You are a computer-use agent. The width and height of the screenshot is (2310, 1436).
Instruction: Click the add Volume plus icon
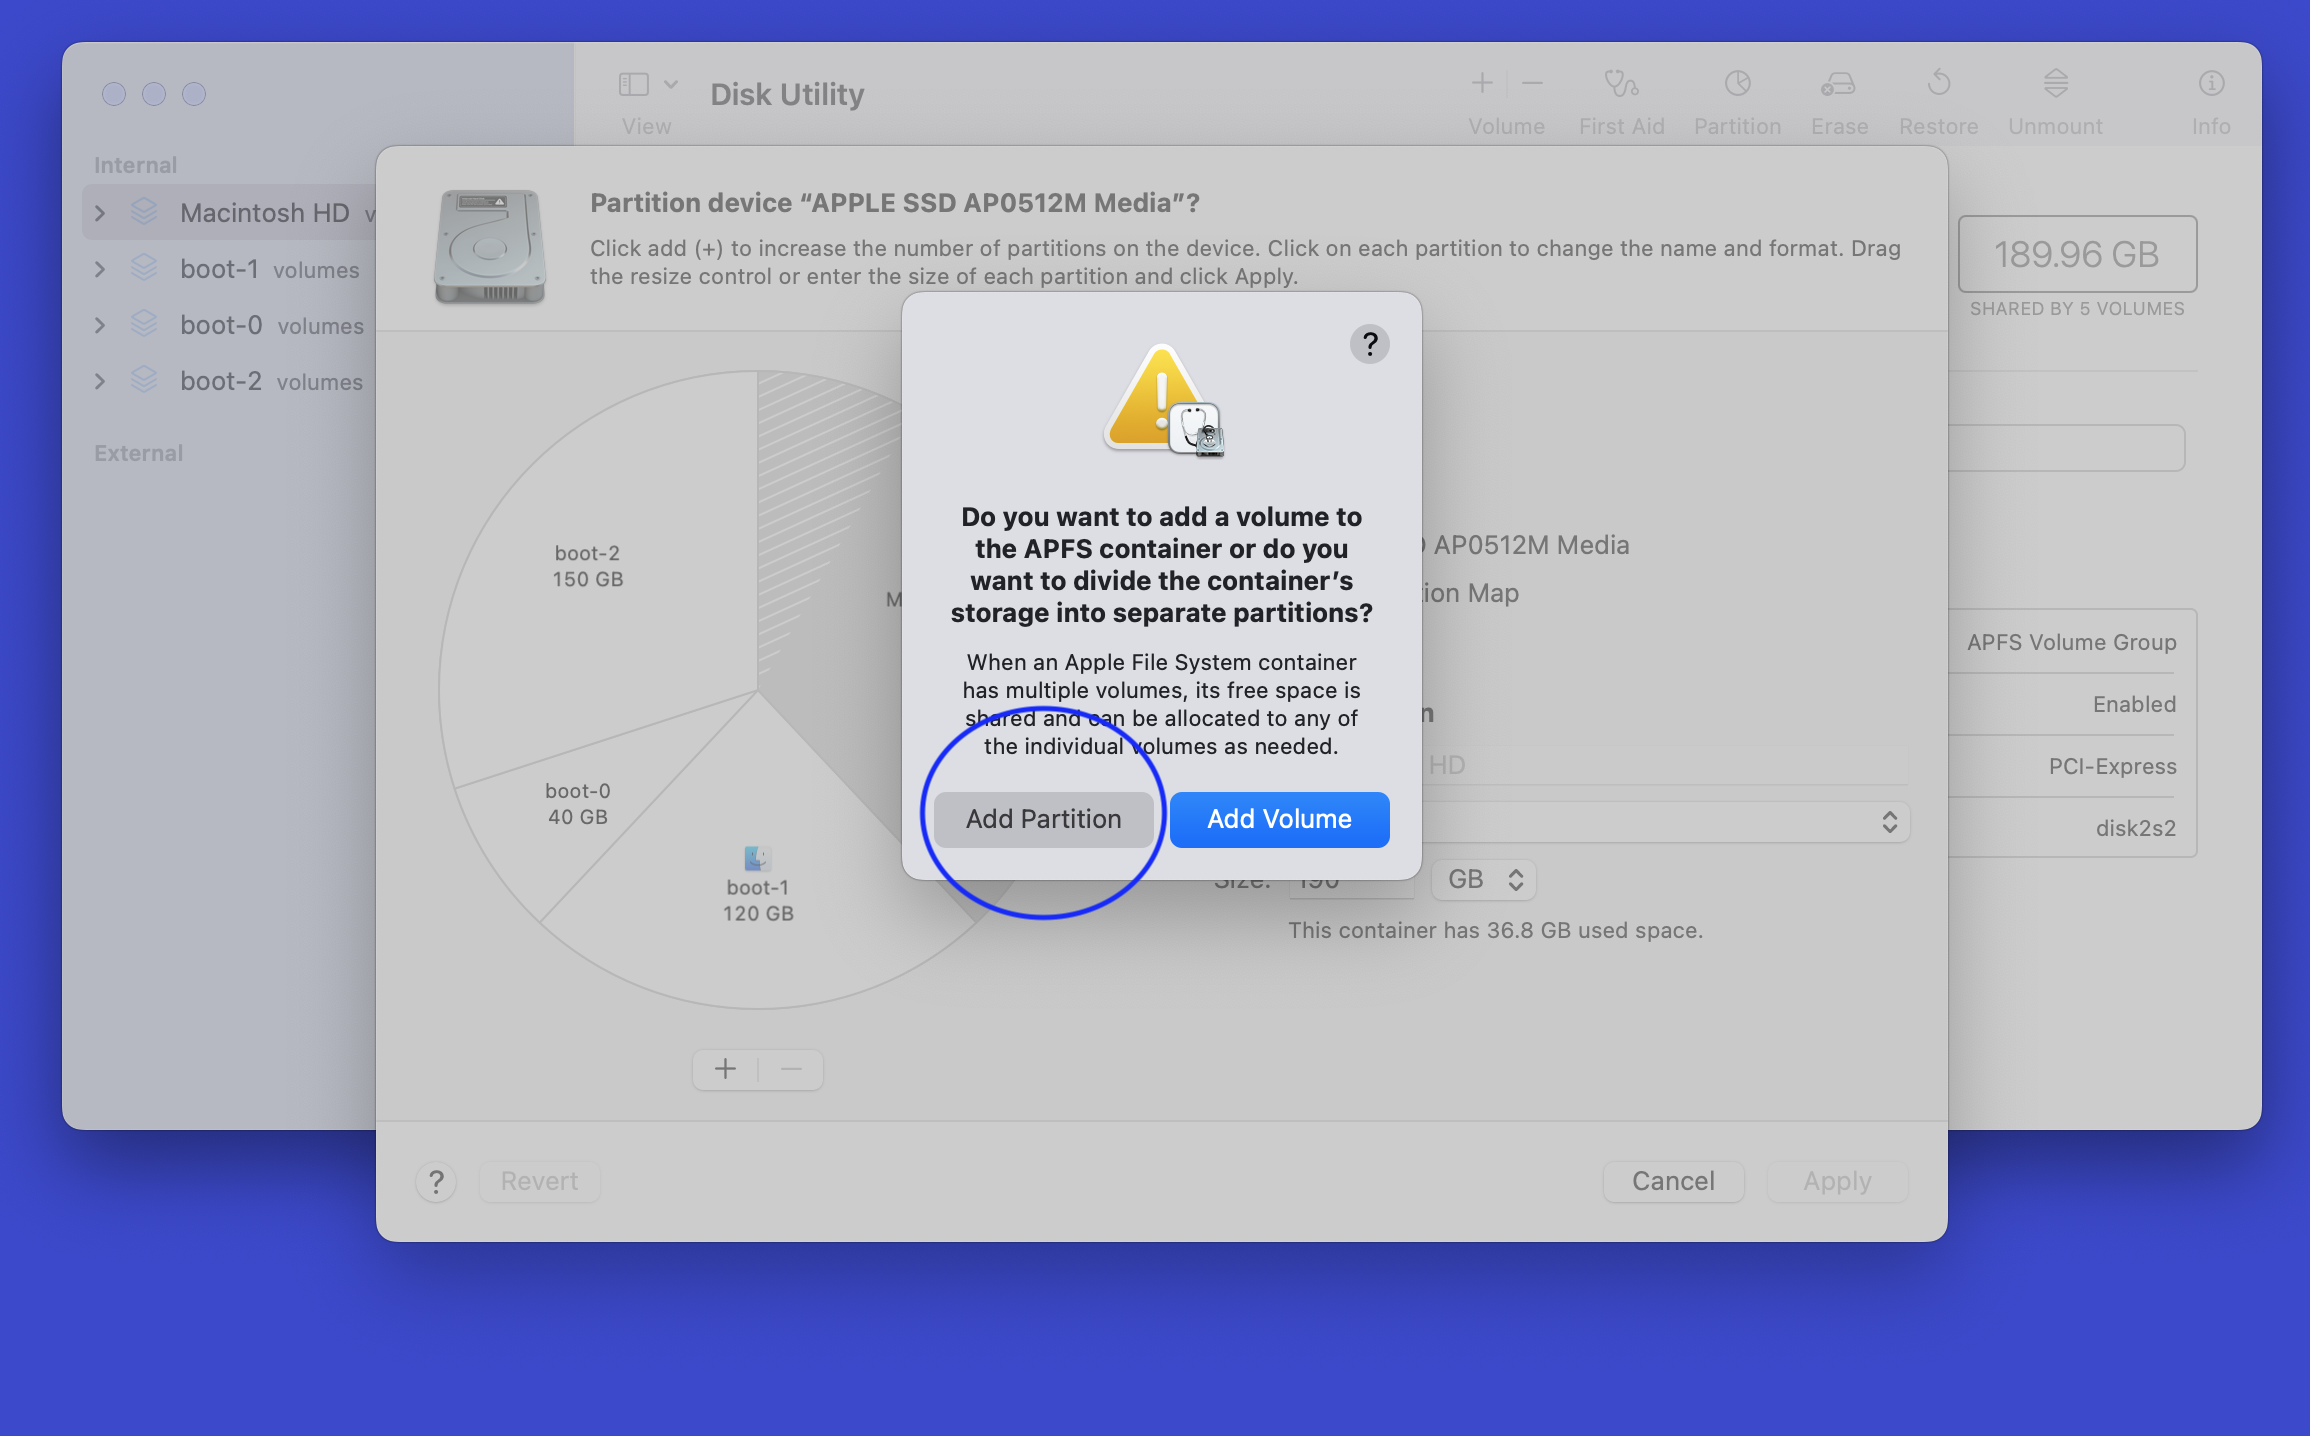click(1482, 83)
